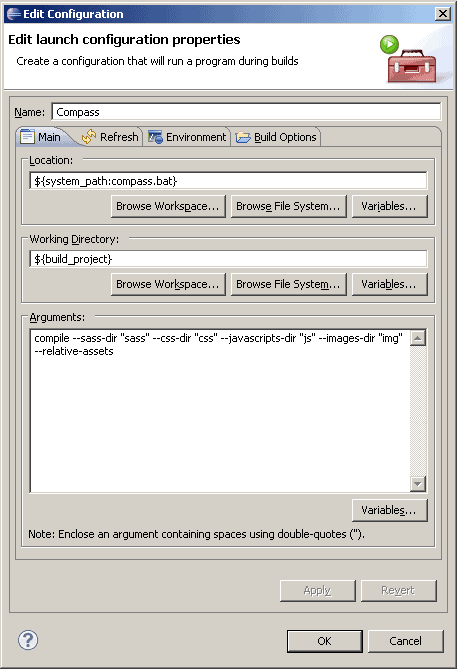Click the Environment tab icon

point(155,137)
